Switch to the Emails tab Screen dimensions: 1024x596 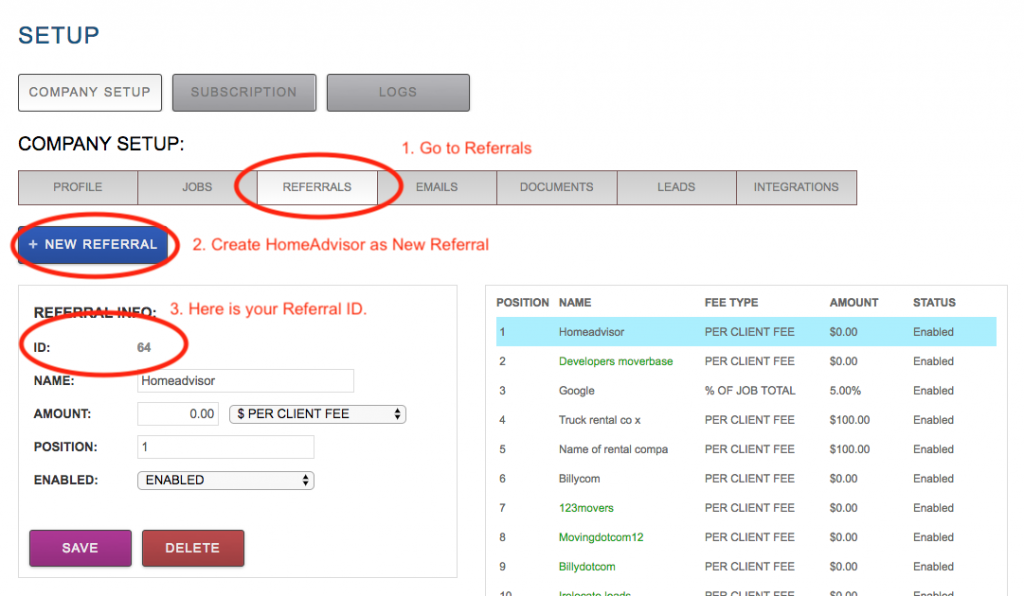click(437, 187)
